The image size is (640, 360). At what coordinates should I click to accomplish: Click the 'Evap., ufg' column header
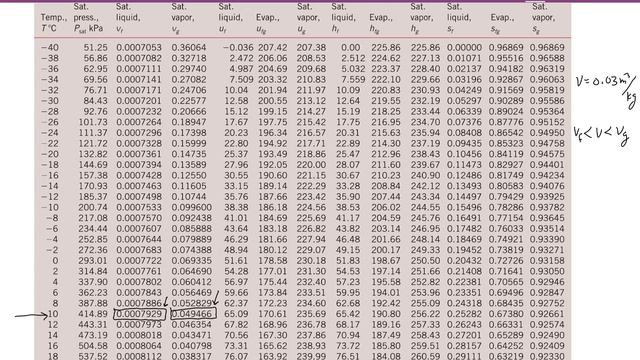tap(267, 23)
